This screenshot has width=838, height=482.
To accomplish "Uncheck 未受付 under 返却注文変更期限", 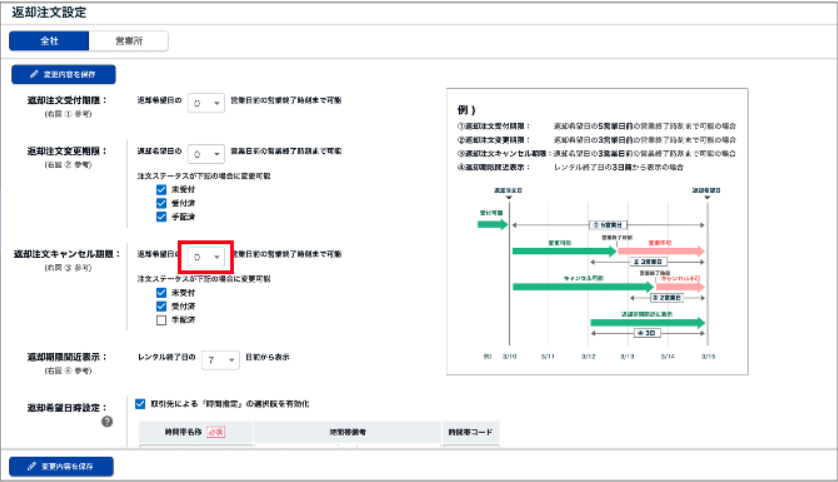I will (x=162, y=189).
